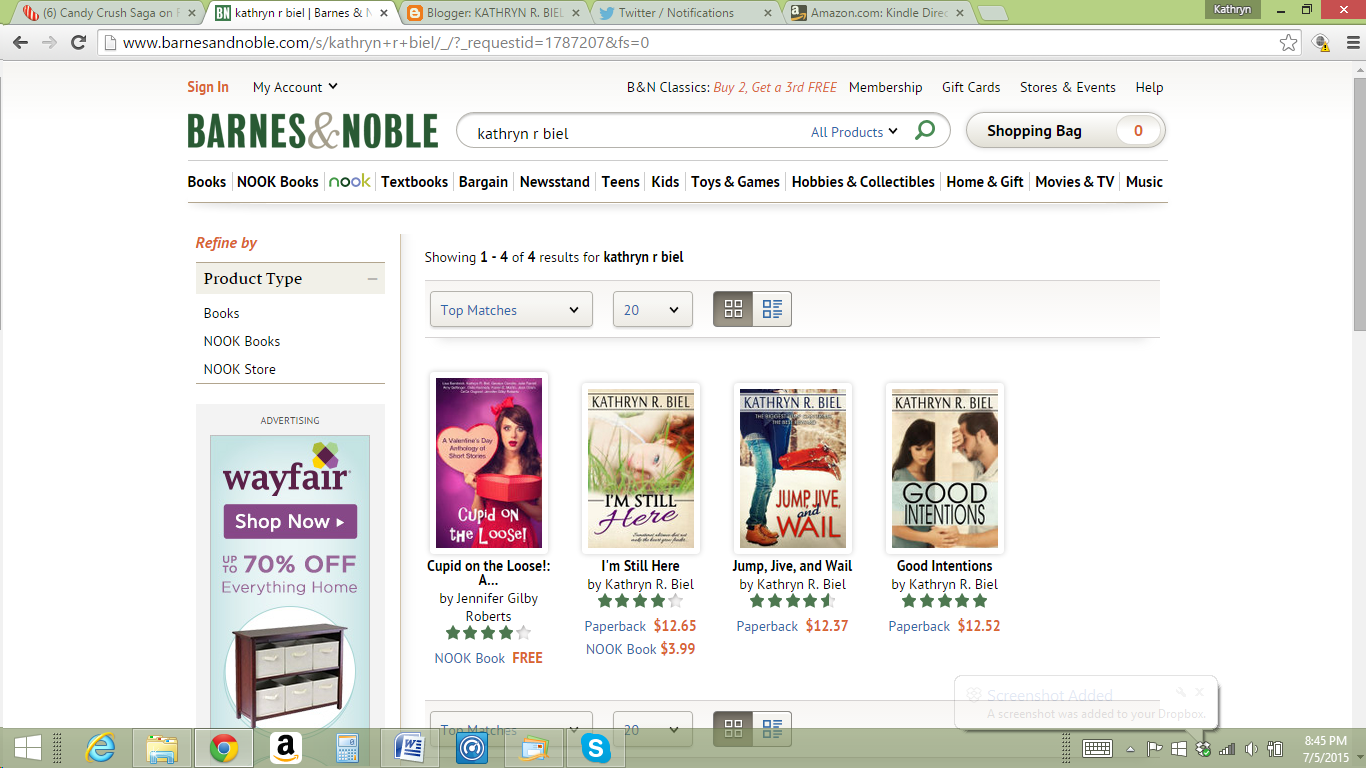This screenshot has height=768, width=1366.
Task: Show hidden system tray icons
Action: (1131, 749)
